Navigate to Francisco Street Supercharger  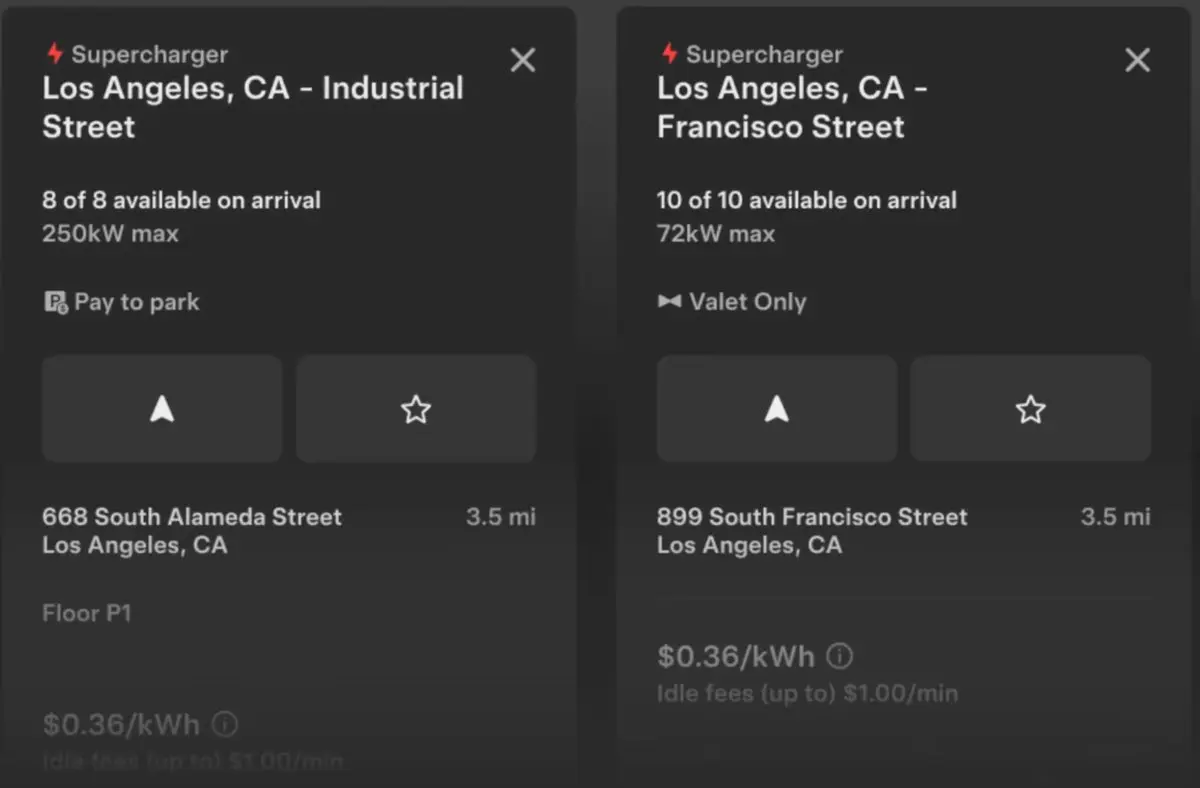pyautogui.click(x=777, y=409)
